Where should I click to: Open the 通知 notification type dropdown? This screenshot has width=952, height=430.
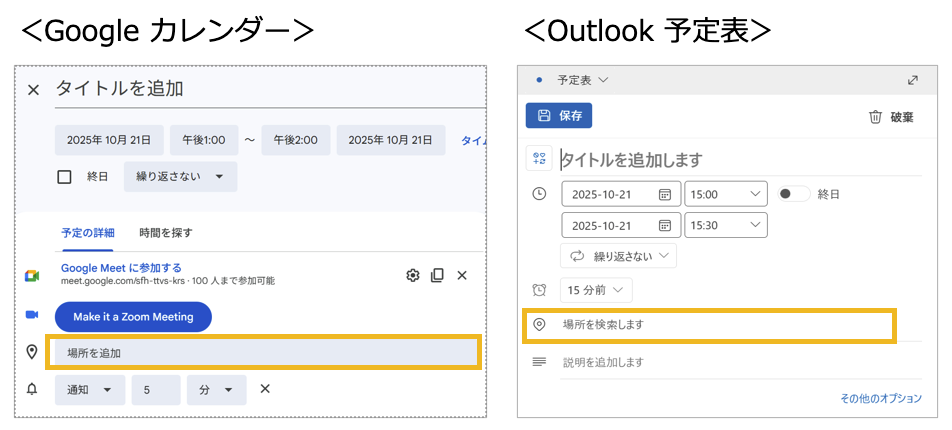pos(90,389)
